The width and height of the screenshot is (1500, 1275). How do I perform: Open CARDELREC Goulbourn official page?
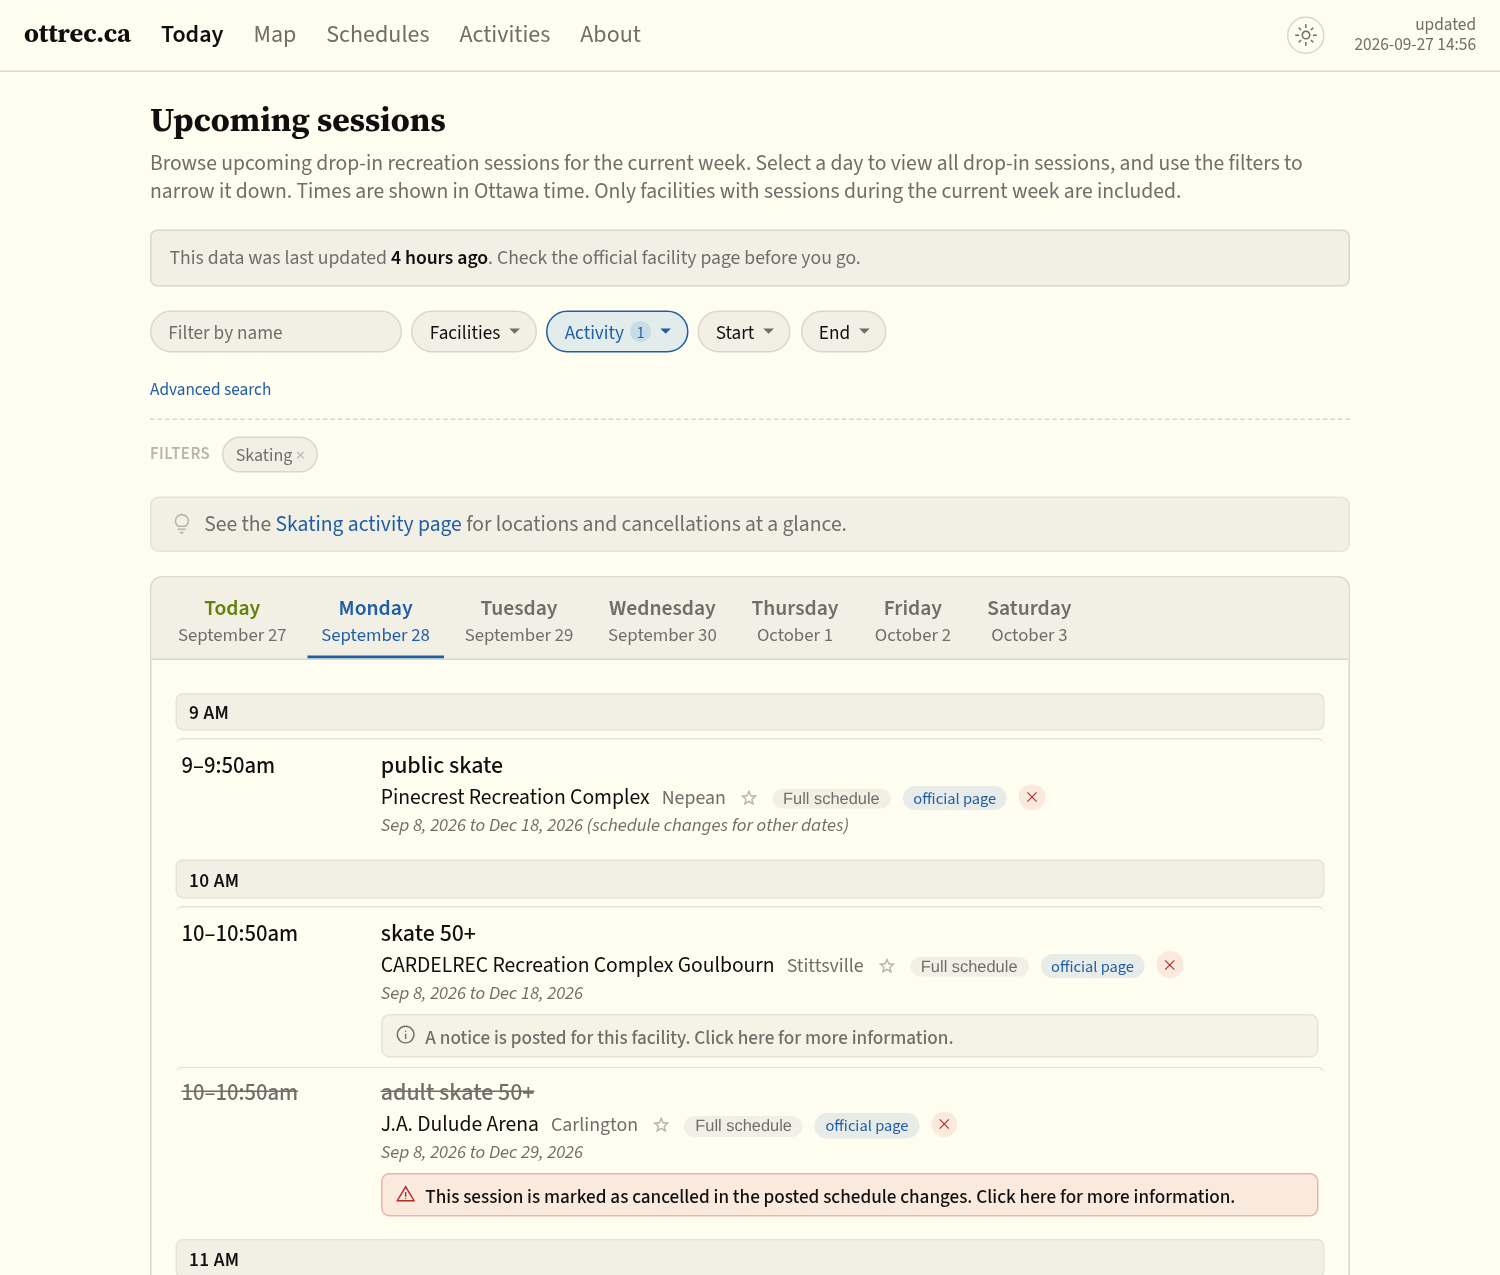pyautogui.click(x=1092, y=966)
